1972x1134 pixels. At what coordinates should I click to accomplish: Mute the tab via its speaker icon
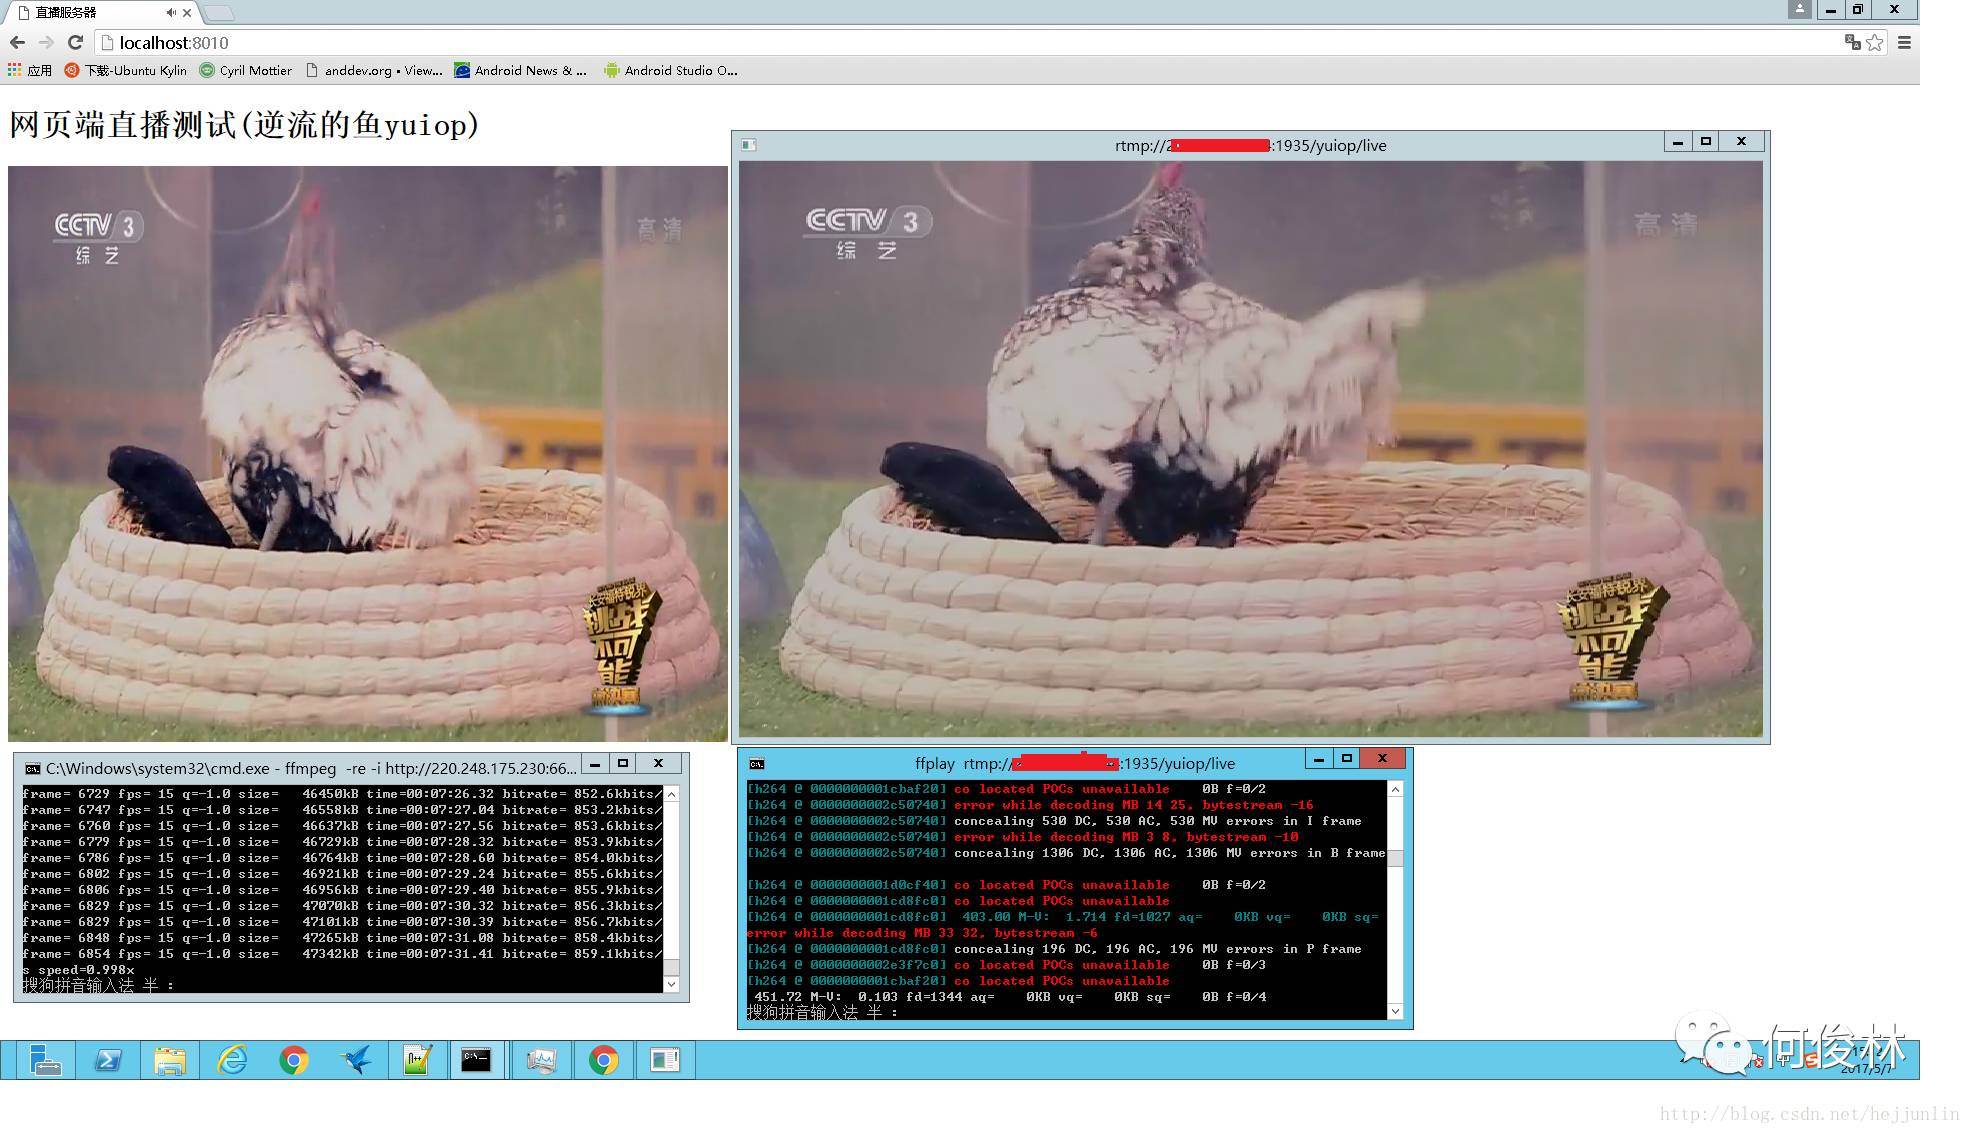[x=171, y=13]
